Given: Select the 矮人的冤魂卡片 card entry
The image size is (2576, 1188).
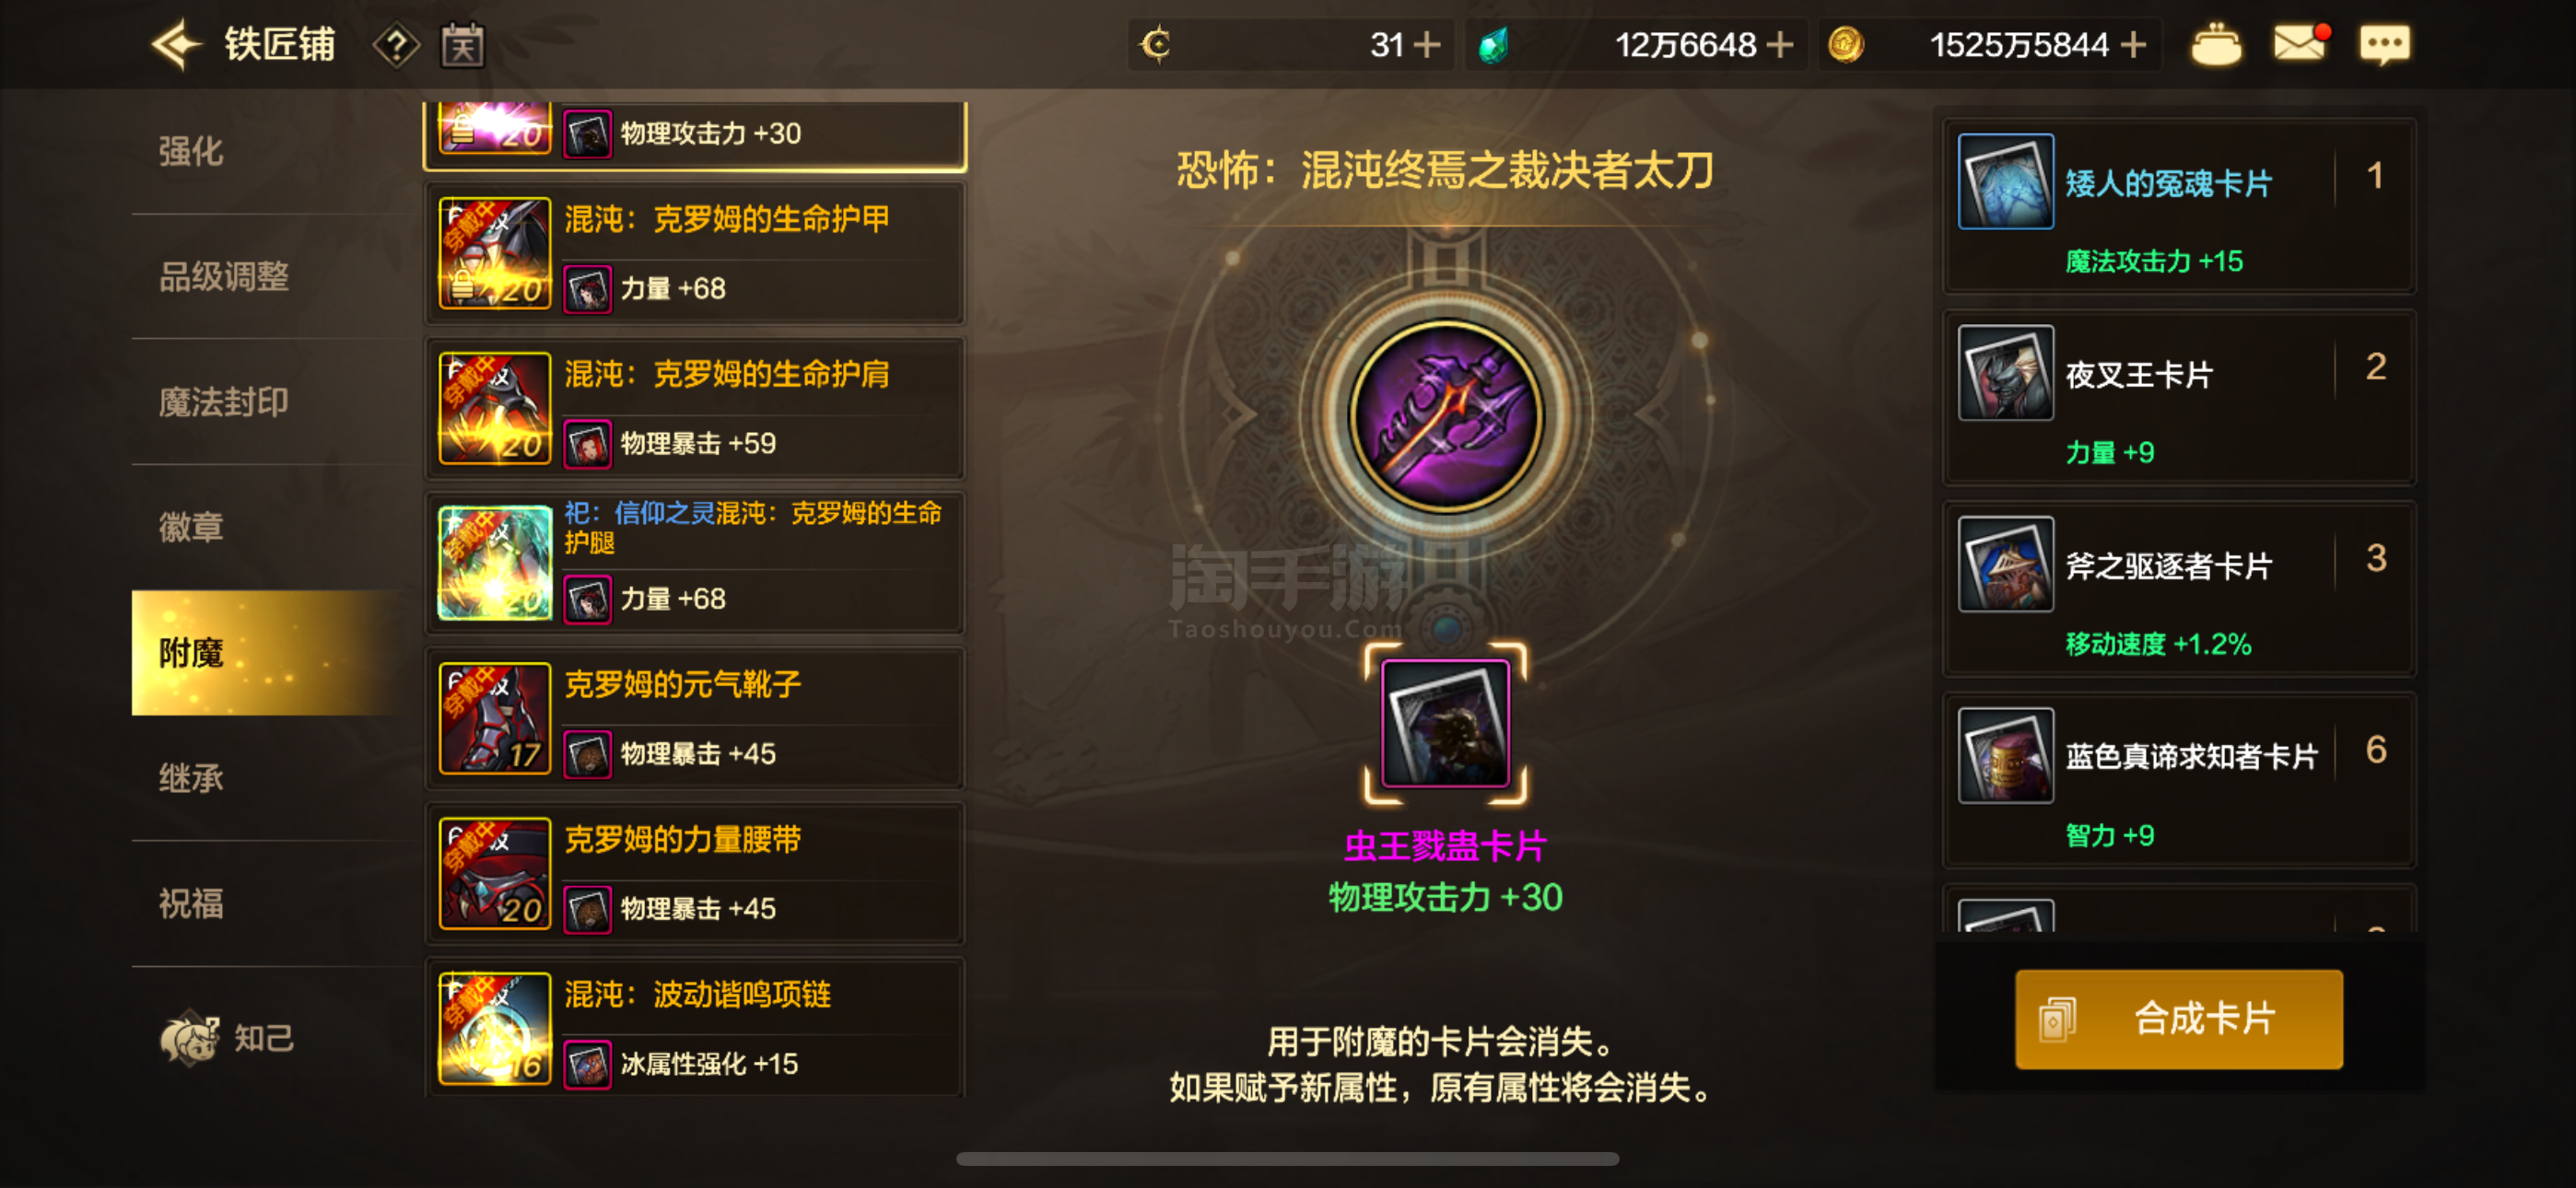Looking at the screenshot, I should coord(2178,206).
